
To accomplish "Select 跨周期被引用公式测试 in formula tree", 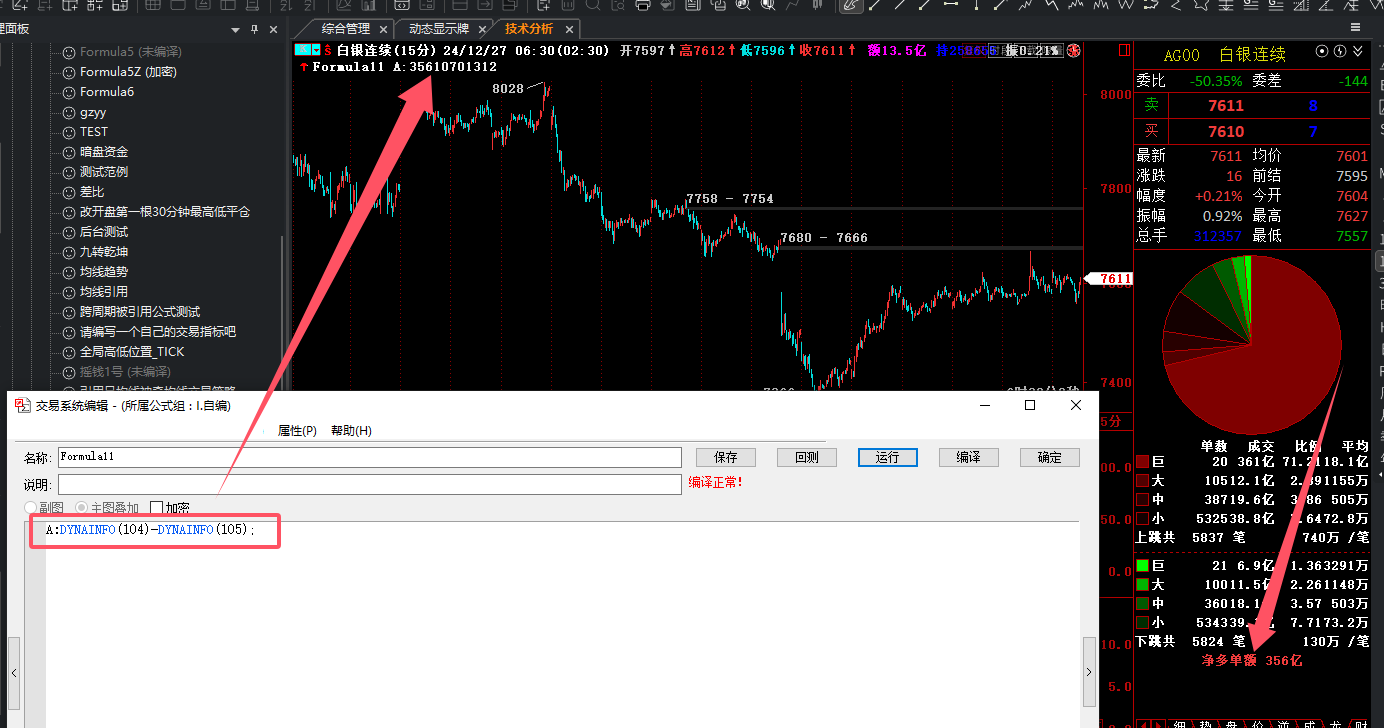I will (140, 312).
